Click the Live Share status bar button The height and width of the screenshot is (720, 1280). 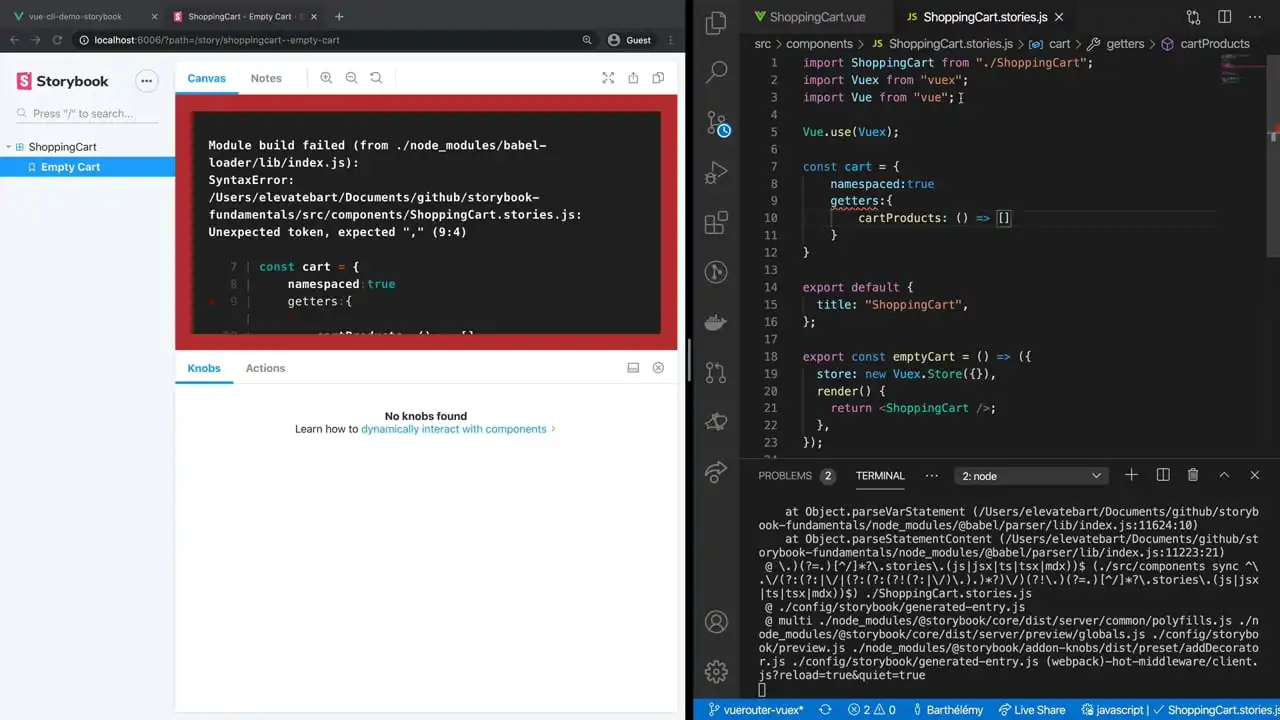click(1032, 709)
